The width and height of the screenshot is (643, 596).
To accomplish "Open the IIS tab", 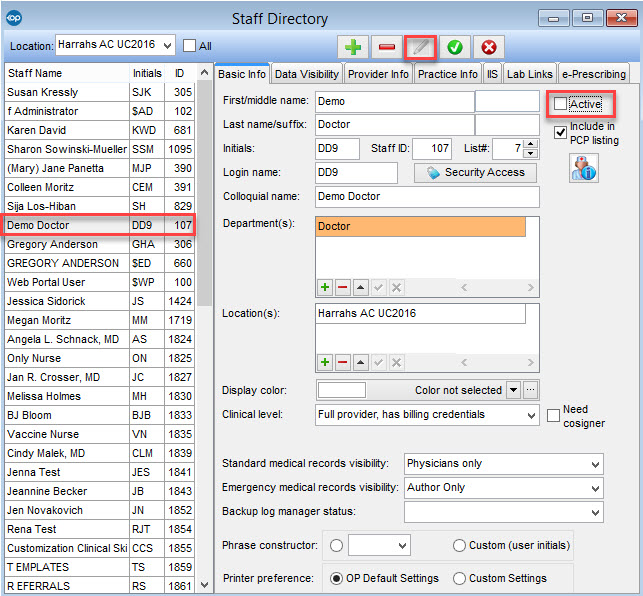I will [x=492, y=74].
